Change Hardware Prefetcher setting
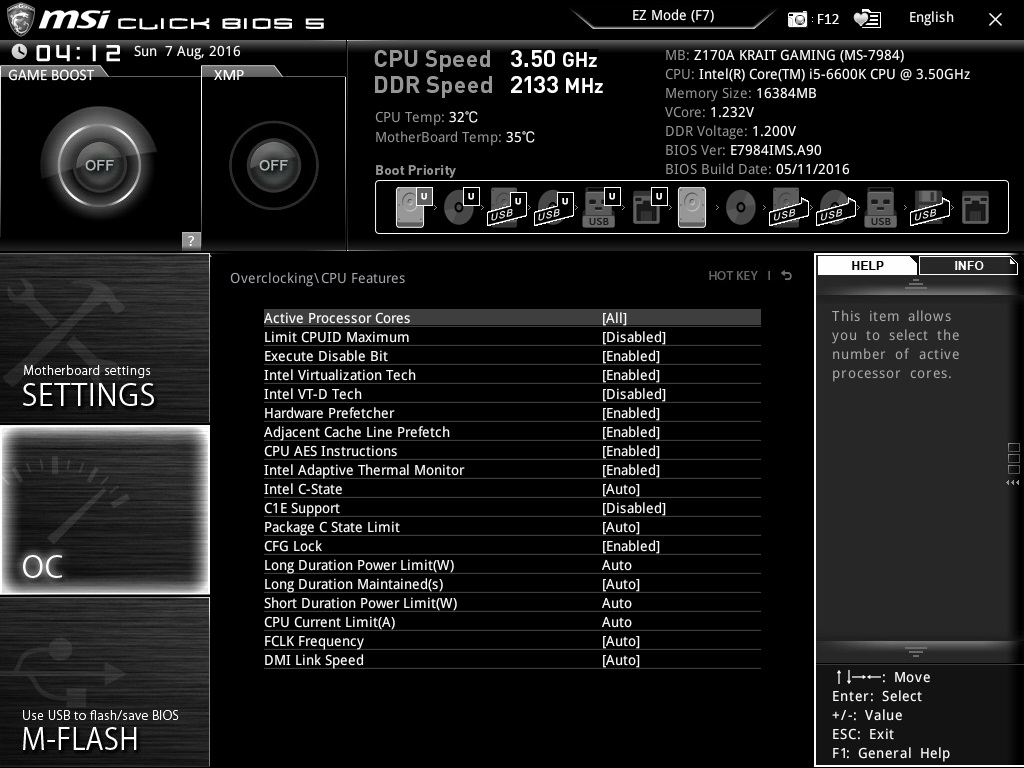 (x=512, y=413)
